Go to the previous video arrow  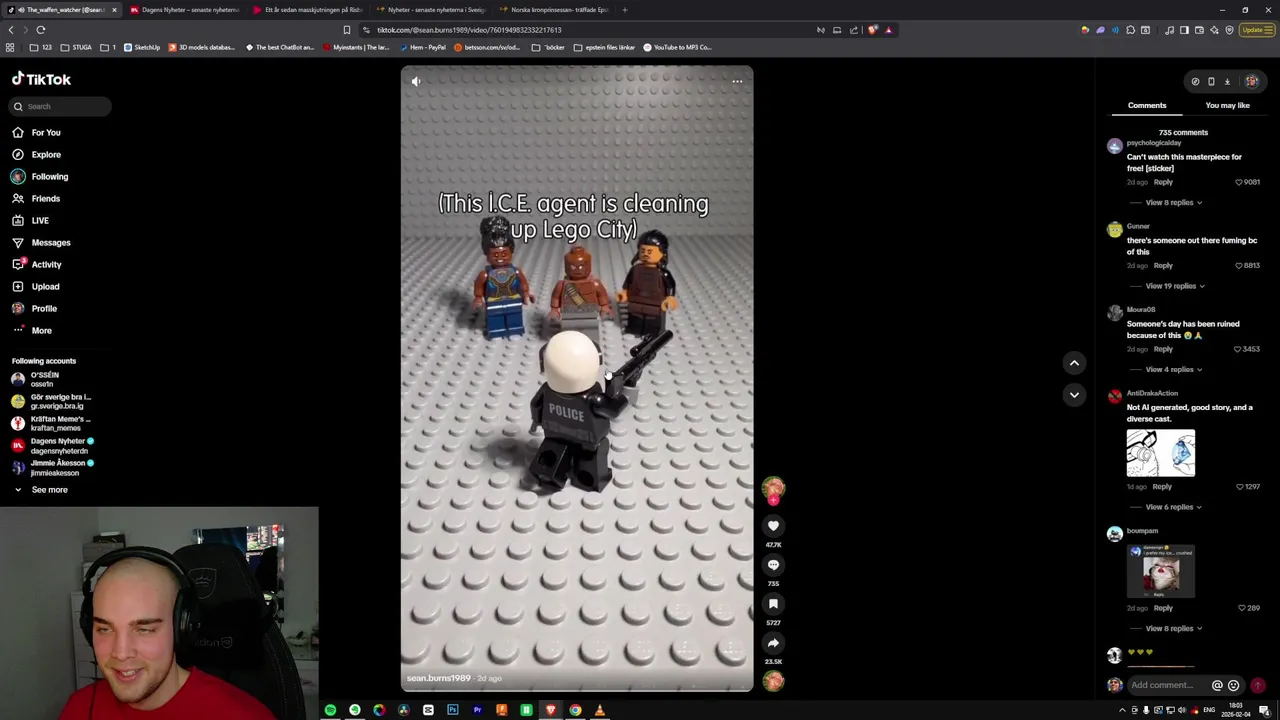pyautogui.click(x=1074, y=363)
